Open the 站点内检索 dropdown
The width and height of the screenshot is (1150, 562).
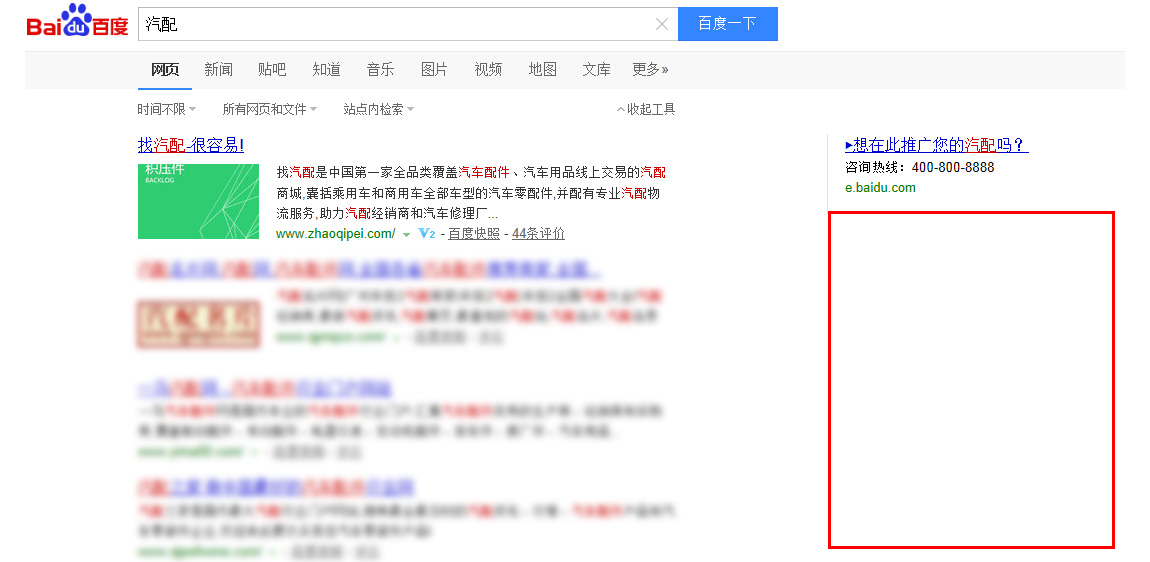(x=378, y=109)
